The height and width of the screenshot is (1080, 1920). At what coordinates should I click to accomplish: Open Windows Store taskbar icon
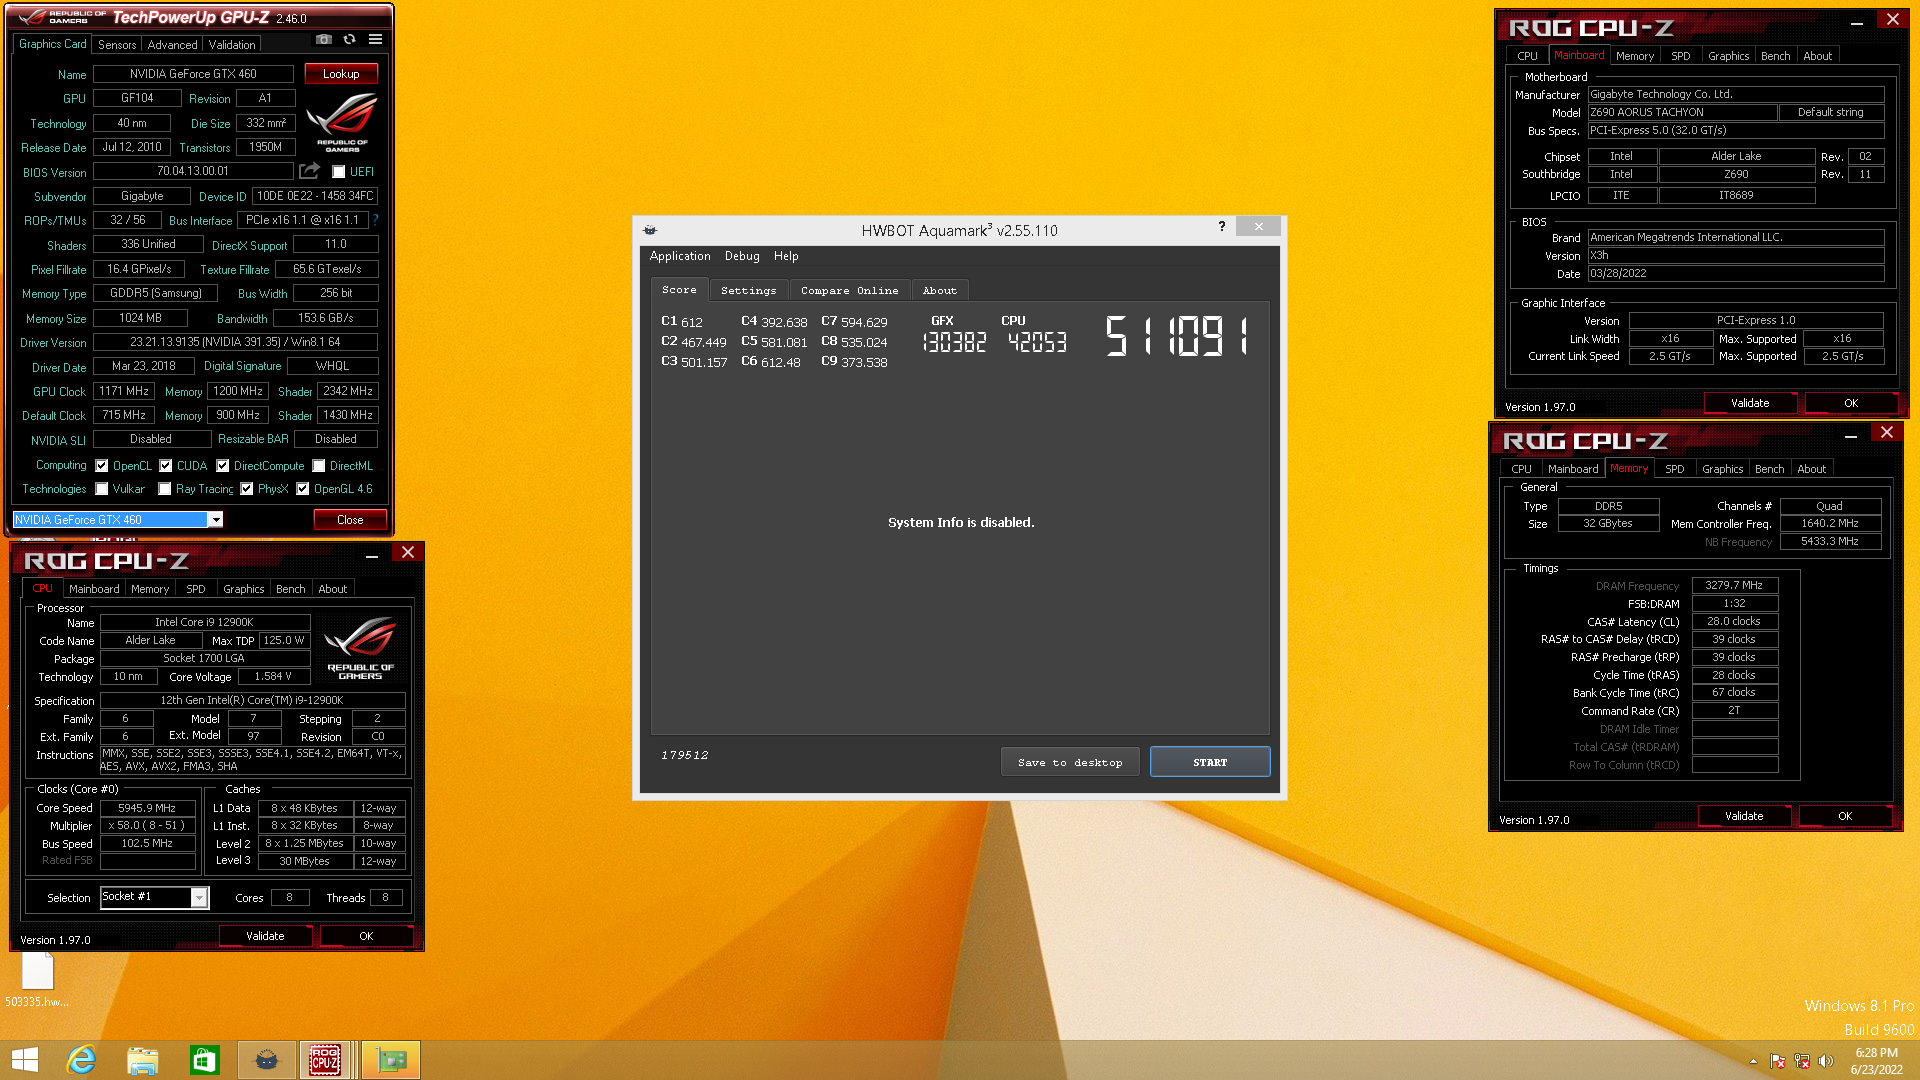205,1060
